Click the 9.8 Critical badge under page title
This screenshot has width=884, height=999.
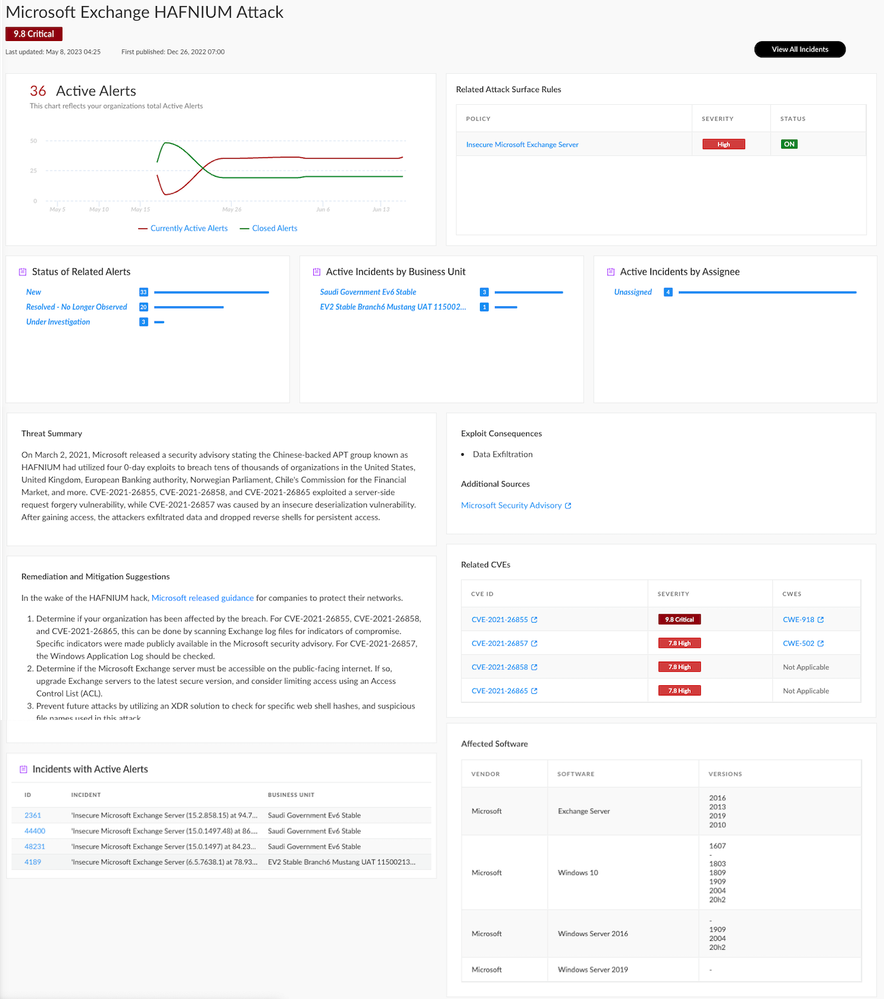point(34,34)
